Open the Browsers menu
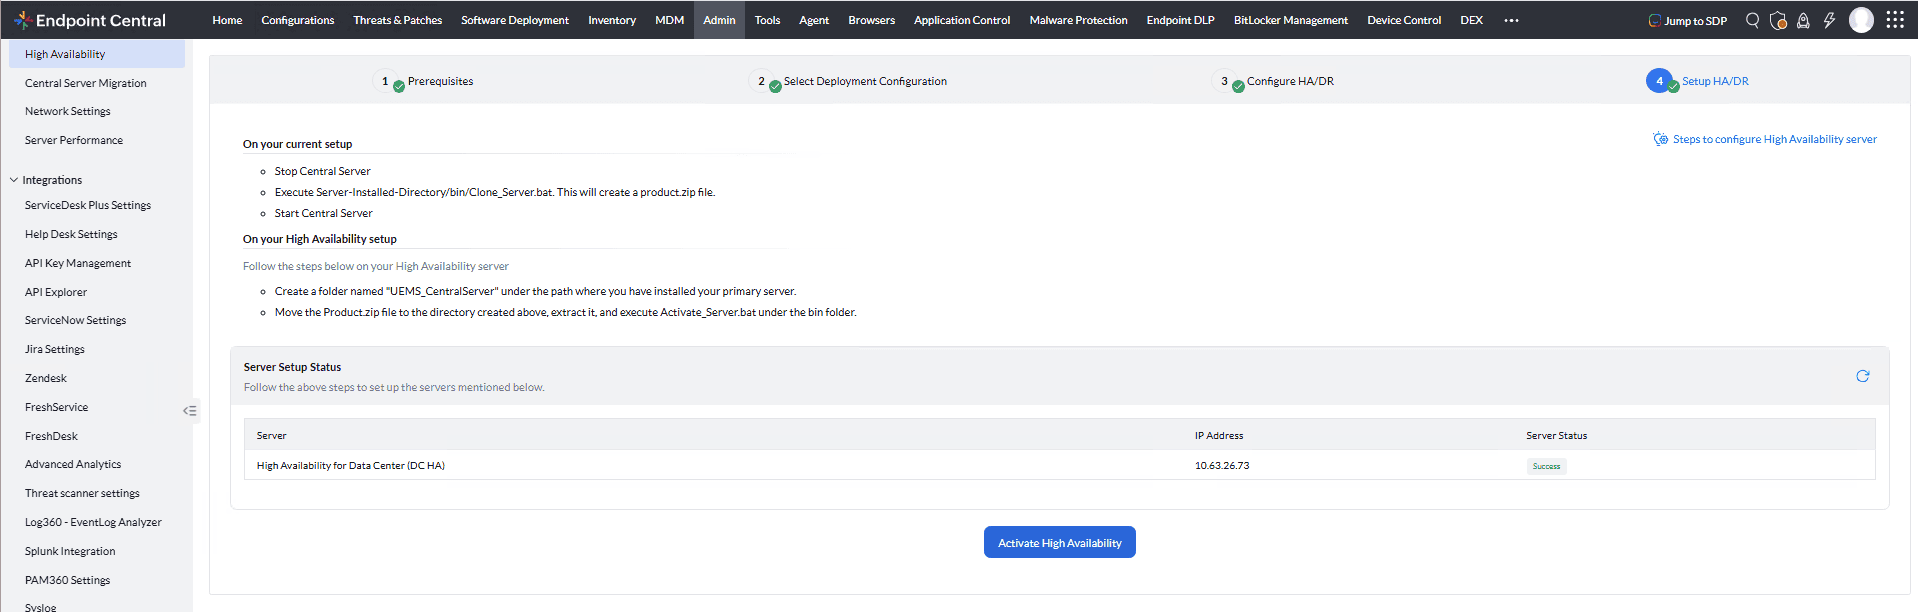 click(x=871, y=20)
